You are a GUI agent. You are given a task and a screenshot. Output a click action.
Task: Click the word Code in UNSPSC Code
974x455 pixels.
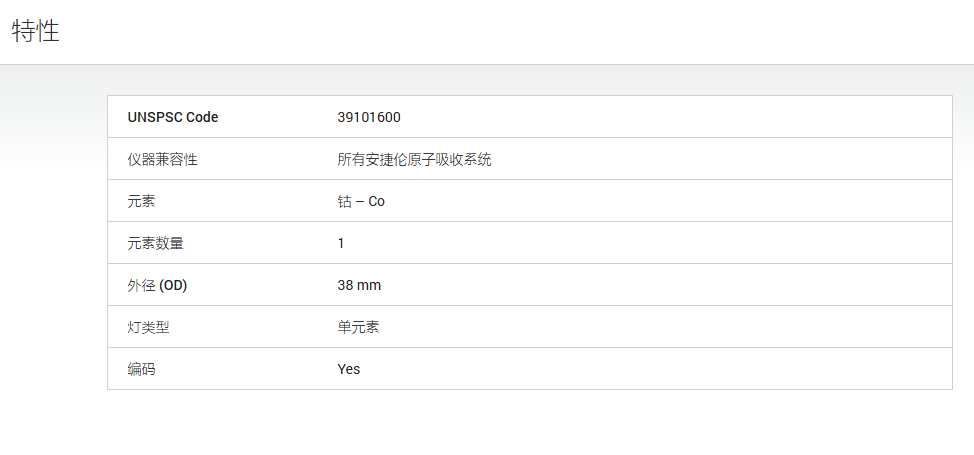coord(203,117)
